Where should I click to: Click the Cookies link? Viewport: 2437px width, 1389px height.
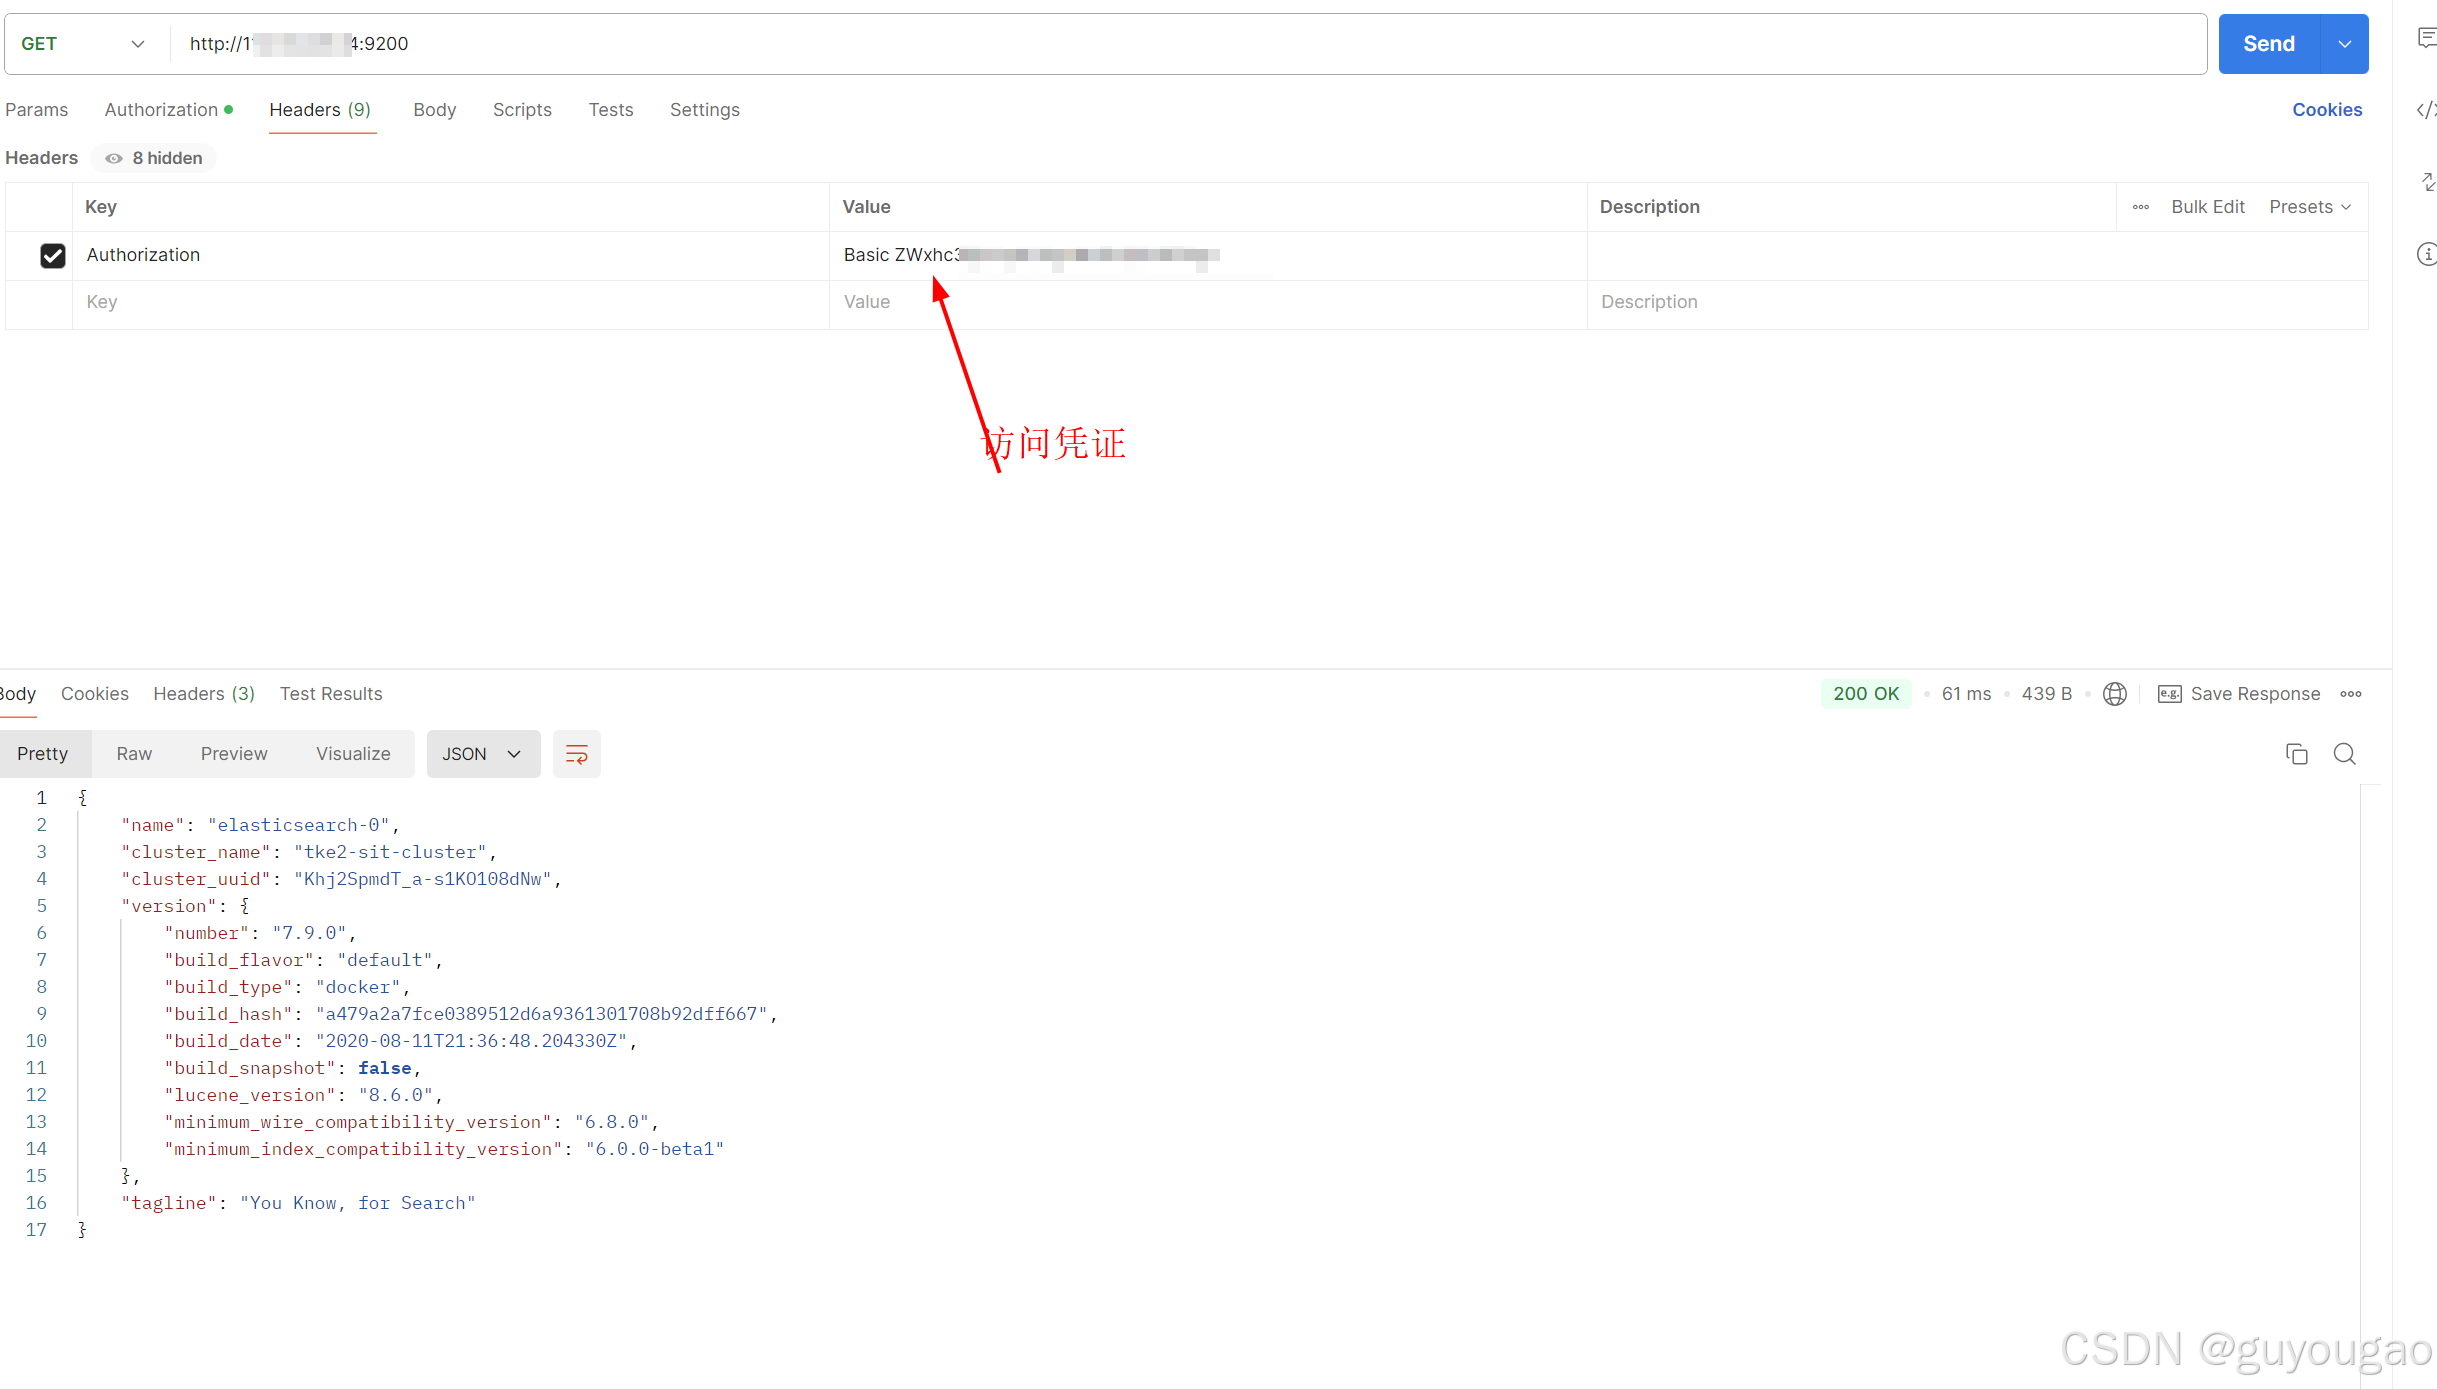point(2326,110)
